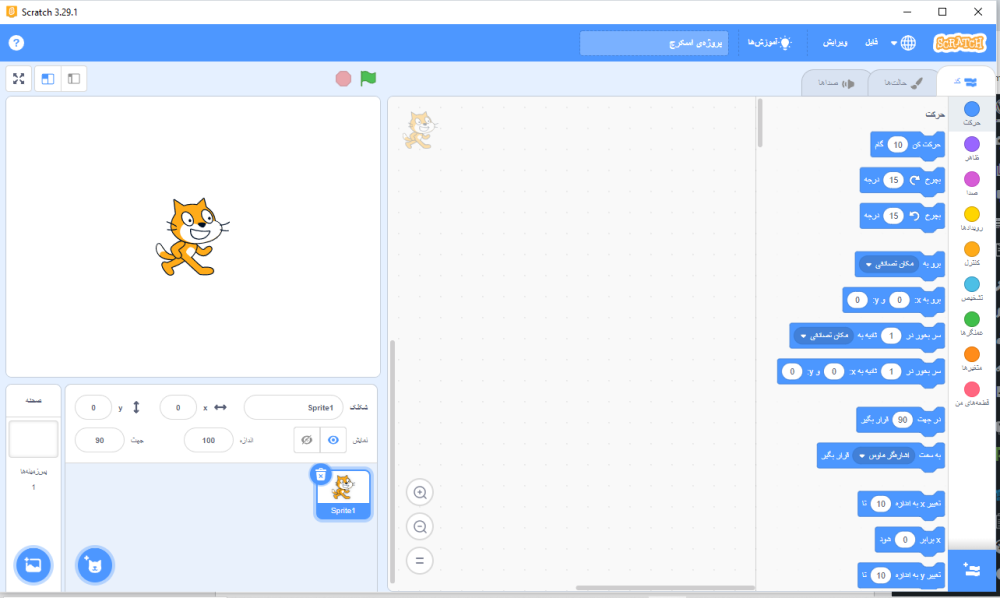Show sprite using the eye icon
1000x598 pixels.
[x=334, y=440]
